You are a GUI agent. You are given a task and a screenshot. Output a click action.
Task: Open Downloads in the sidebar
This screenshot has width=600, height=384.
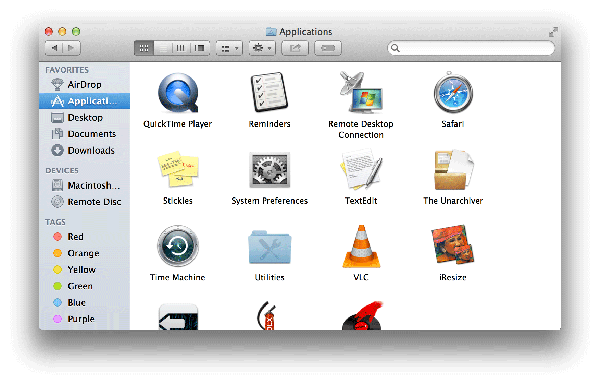84,150
